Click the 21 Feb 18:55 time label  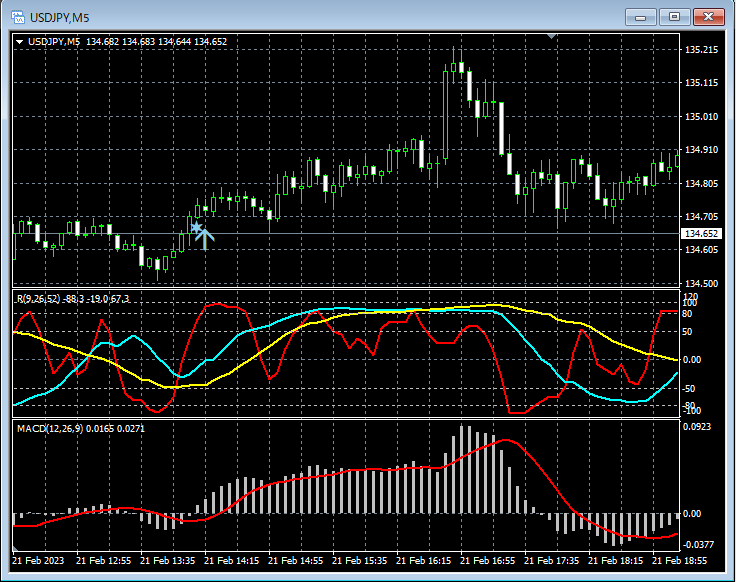point(680,561)
